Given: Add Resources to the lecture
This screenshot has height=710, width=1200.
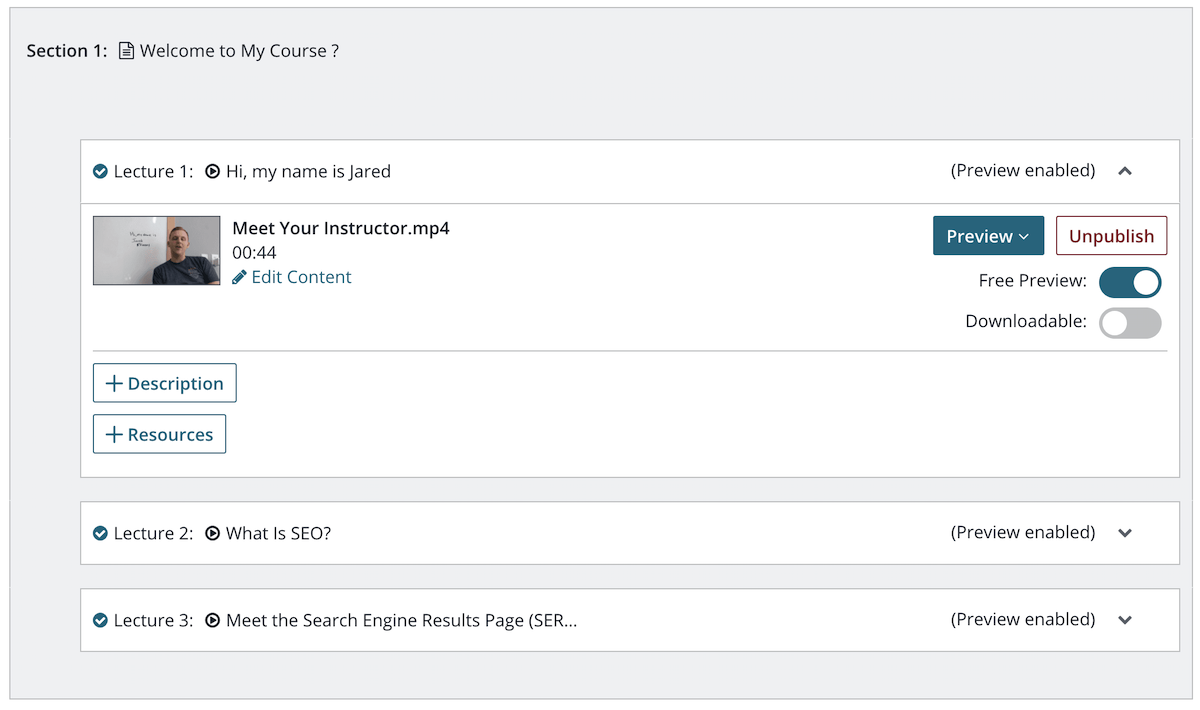Looking at the screenshot, I should [160, 435].
